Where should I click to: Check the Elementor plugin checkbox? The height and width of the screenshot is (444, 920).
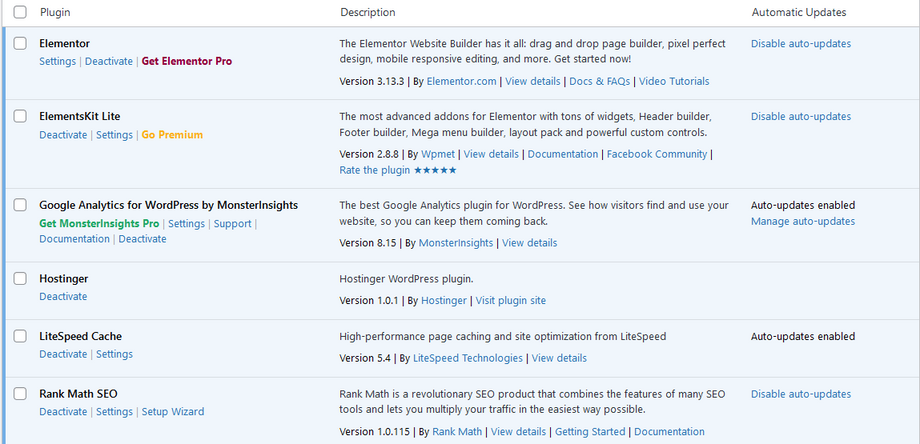pyautogui.click(x=20, y=43)
